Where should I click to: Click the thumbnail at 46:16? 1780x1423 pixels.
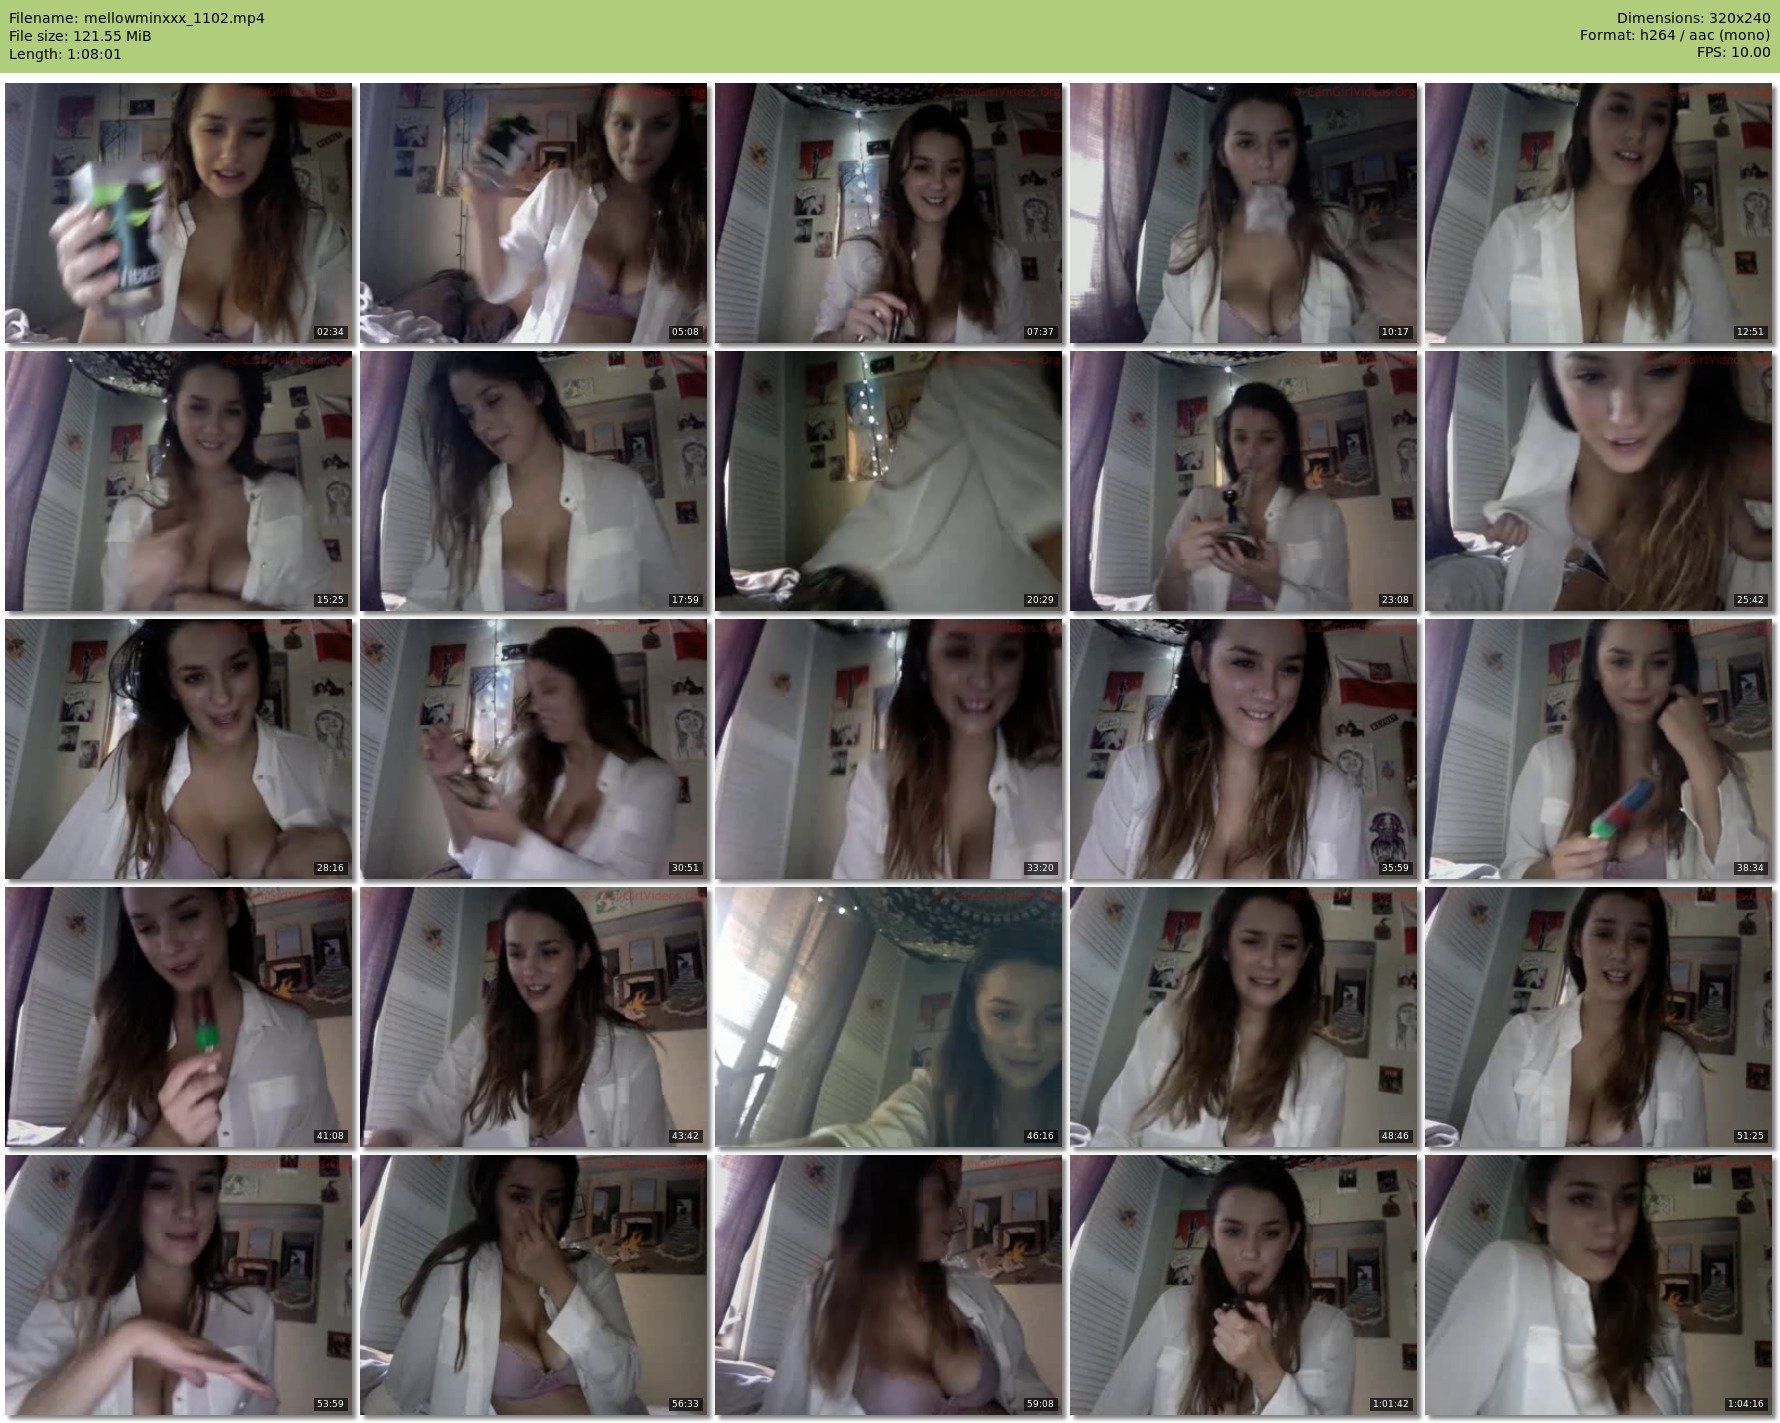click(888, 1017)
